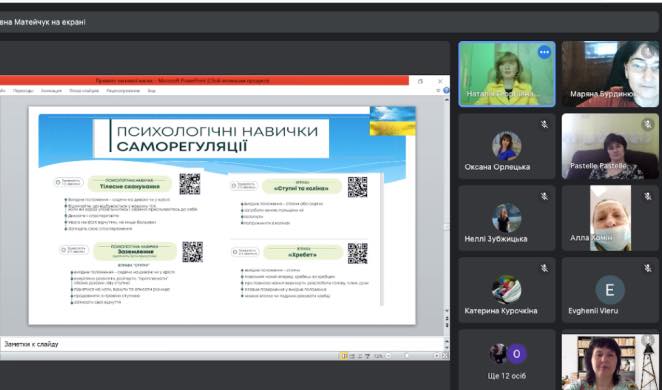Click the Тілесне сканування QR code

click(x=190, y=184)
